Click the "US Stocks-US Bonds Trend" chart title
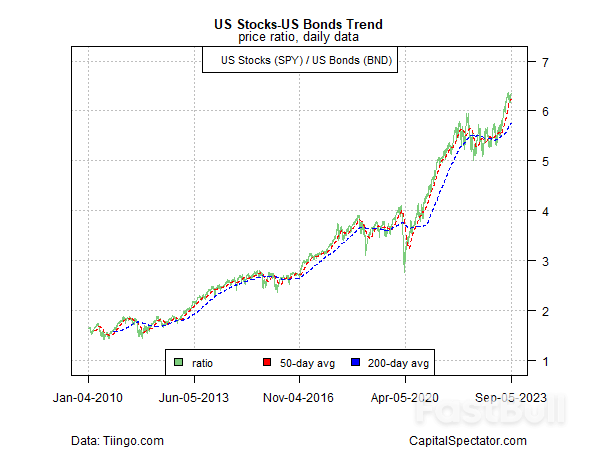The image size is (600, 450). pos(299,24)
